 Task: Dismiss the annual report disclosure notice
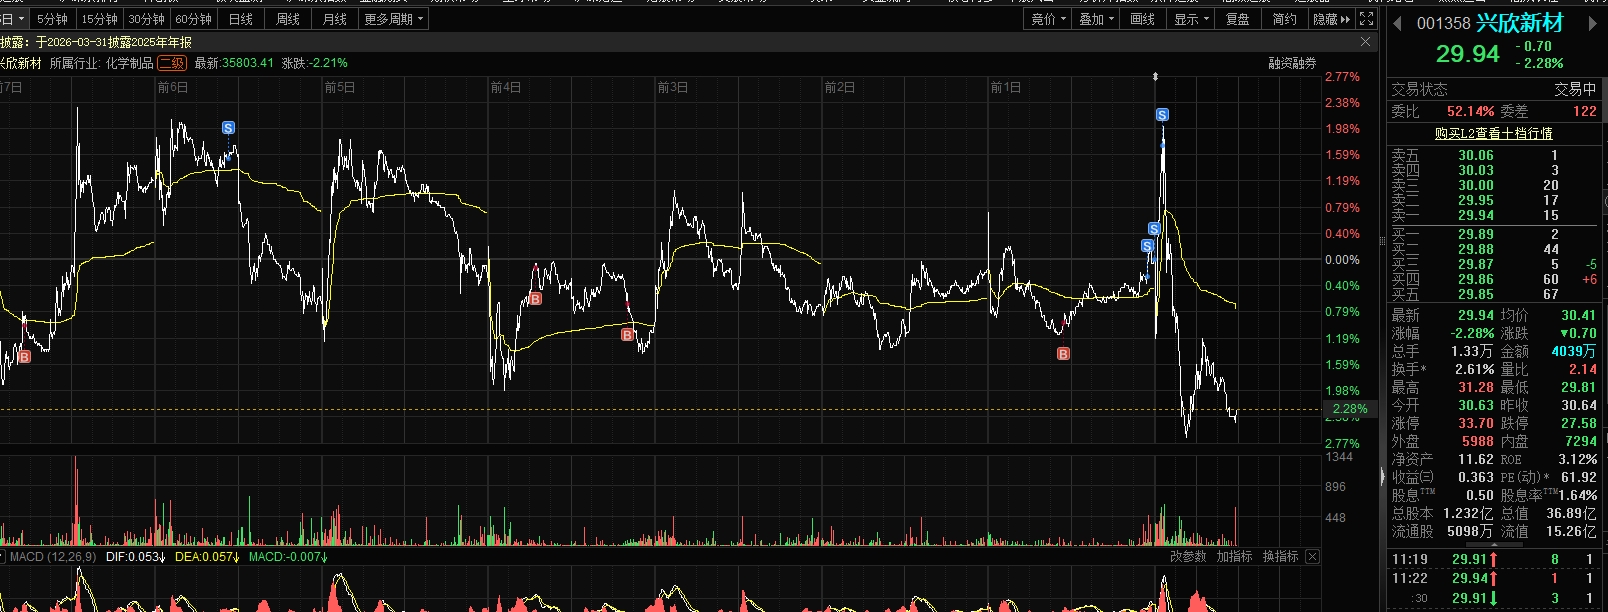(1365, 42)
